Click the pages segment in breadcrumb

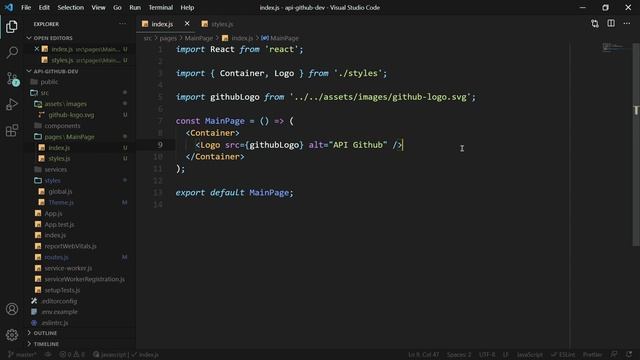(x=168, y=38)
